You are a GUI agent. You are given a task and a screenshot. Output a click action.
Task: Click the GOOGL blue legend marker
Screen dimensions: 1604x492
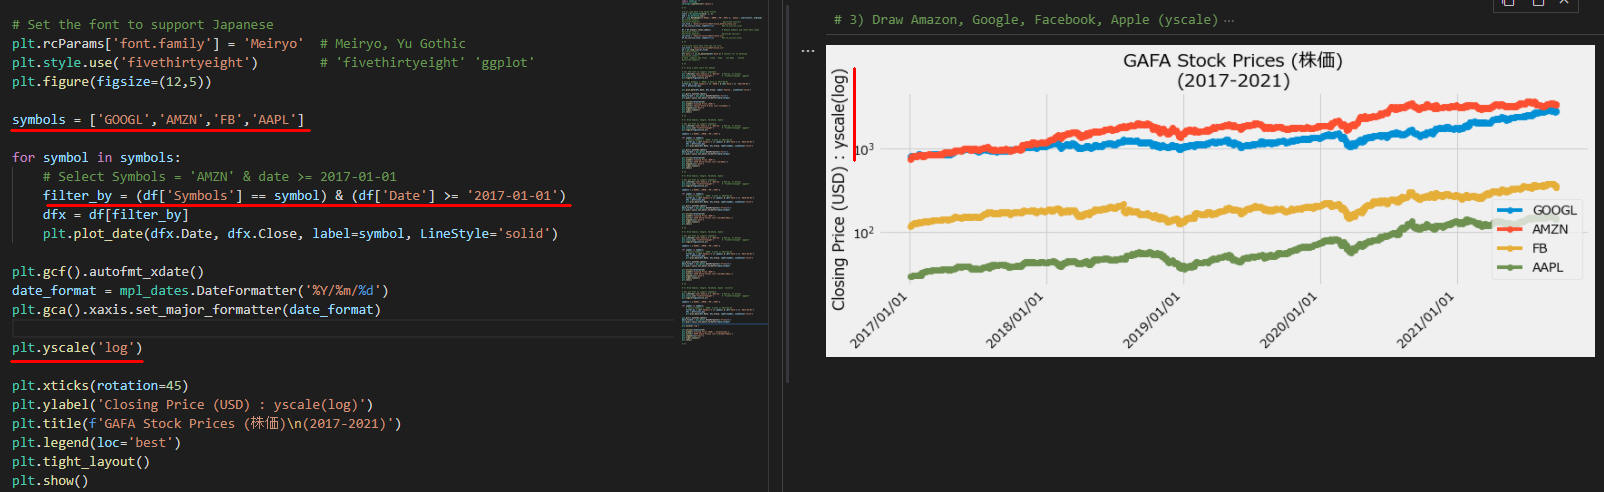point(1509,211)
